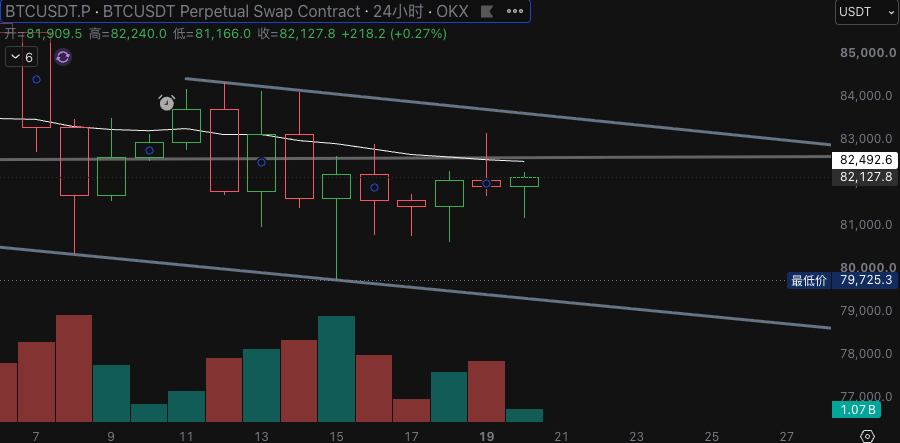Click the 79,725.3 lowest price label

click(866, 280)
